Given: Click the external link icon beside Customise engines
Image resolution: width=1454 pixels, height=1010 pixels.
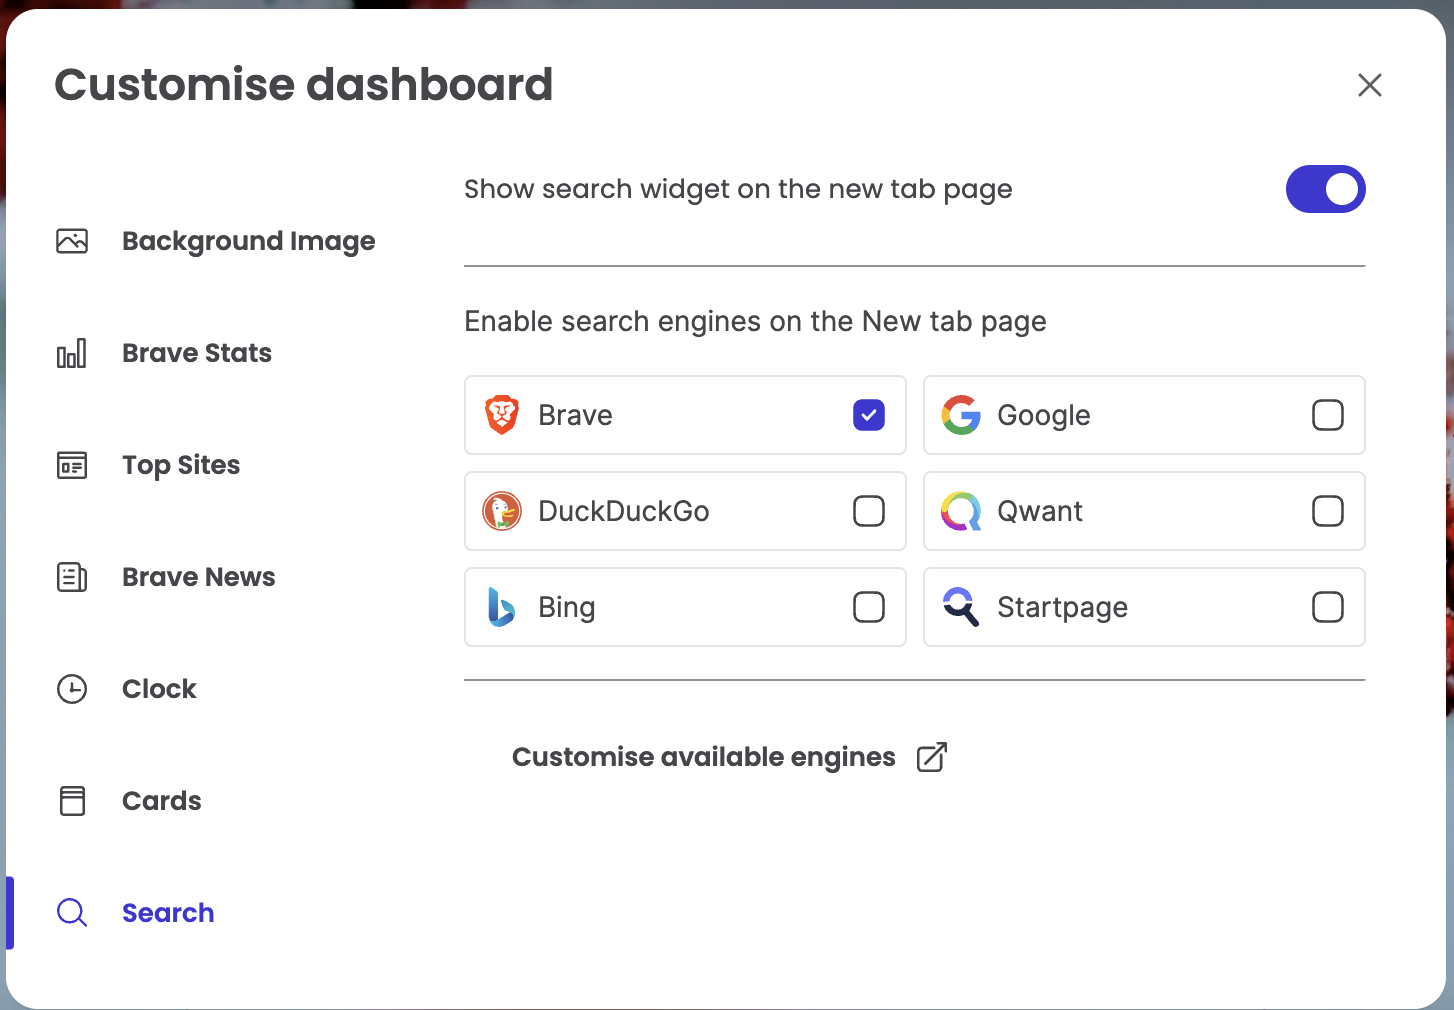Looking at the screenshot, I should [931, 757].
